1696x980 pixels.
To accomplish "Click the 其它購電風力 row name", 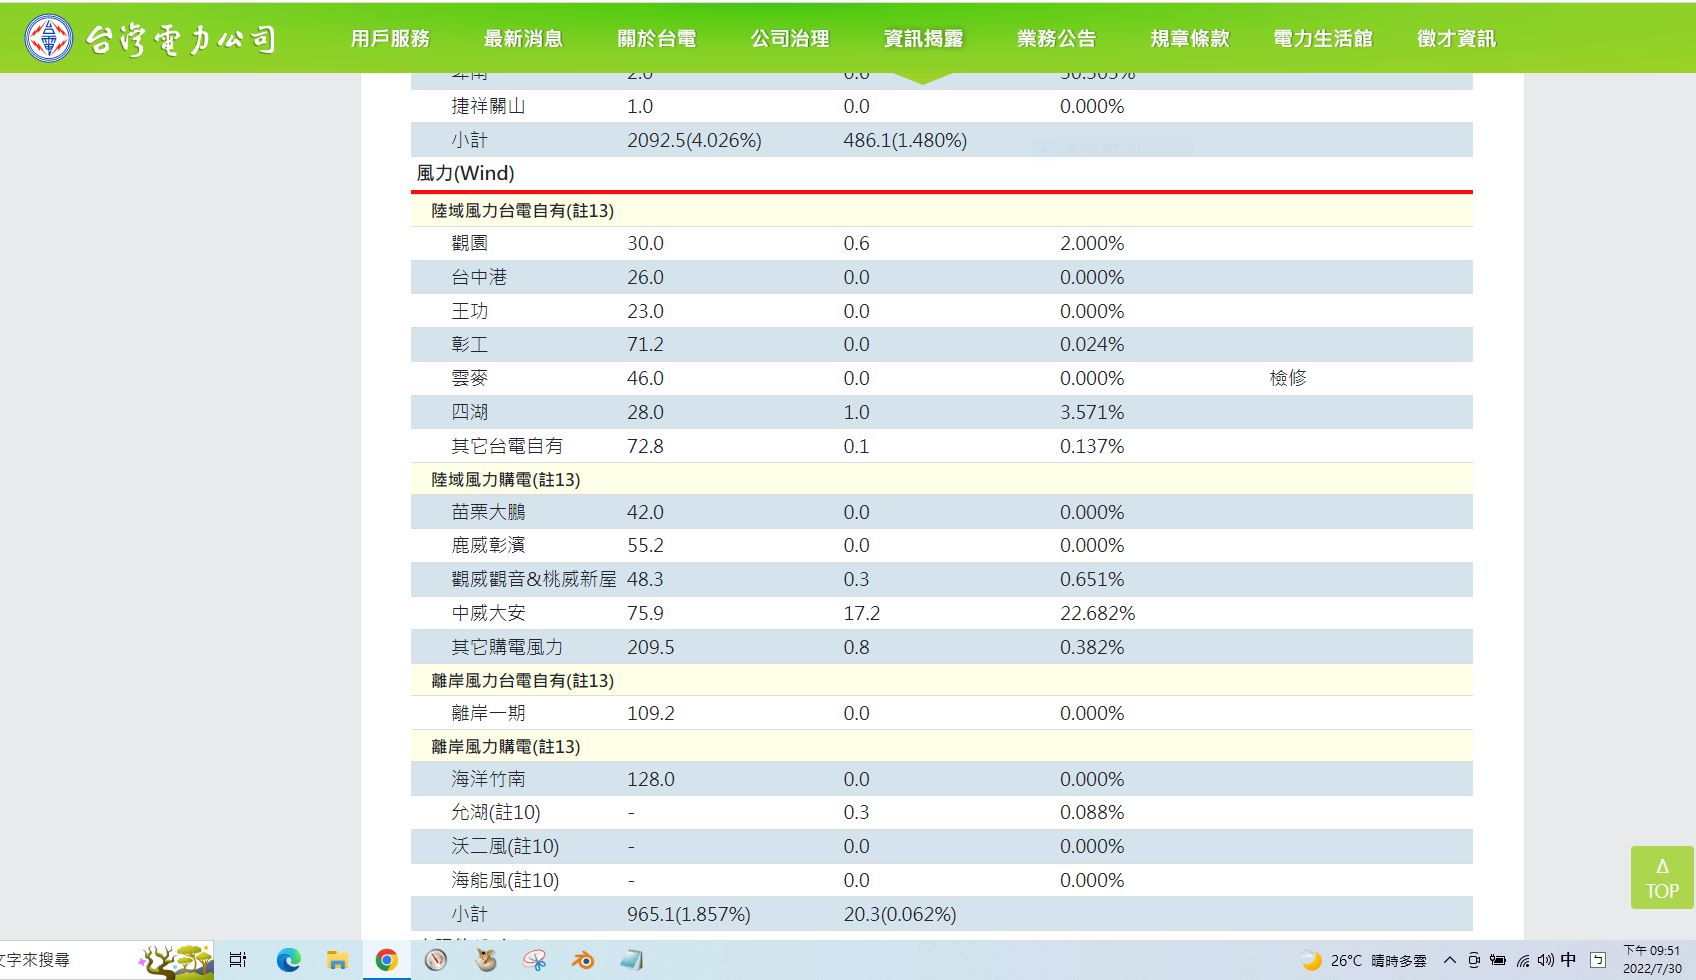I will click(x=507, y=647).
